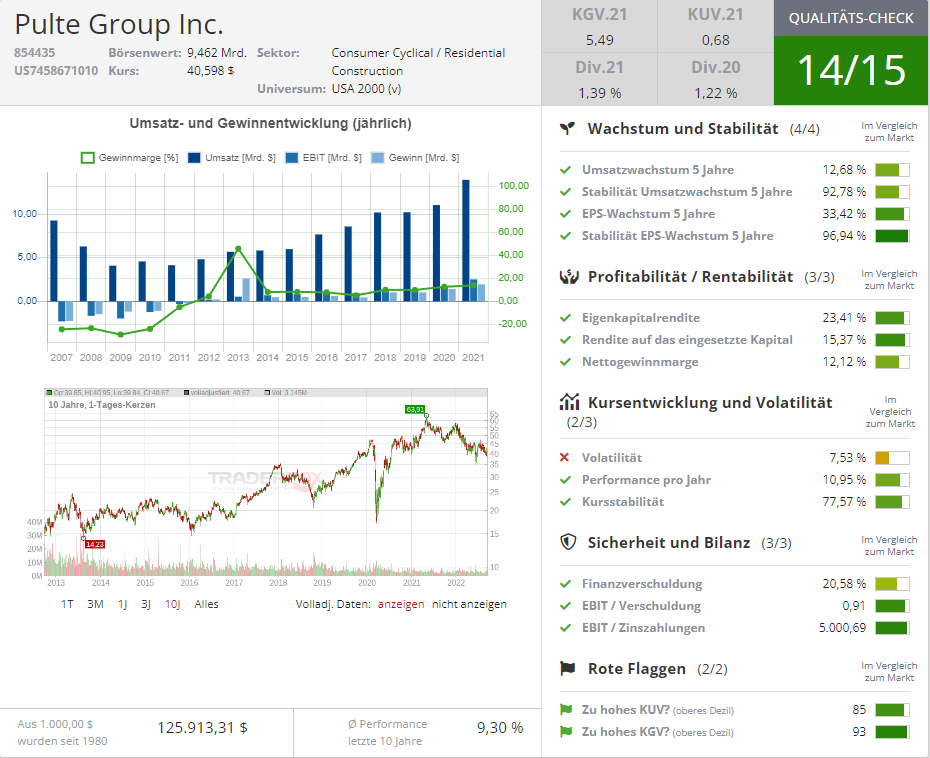Click the green flag beside Zu hohes KGV?

565,732
